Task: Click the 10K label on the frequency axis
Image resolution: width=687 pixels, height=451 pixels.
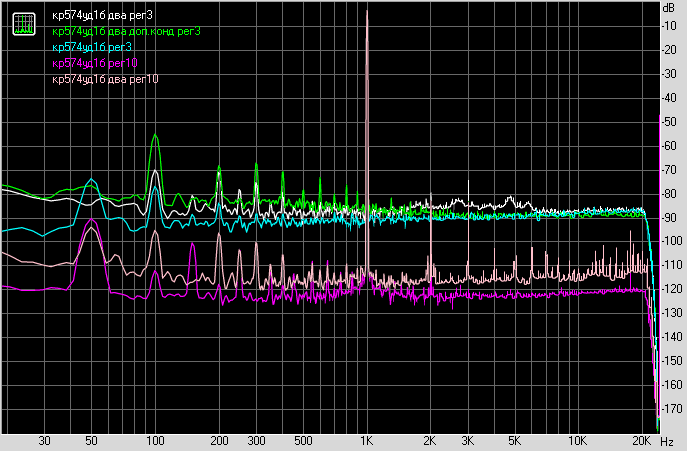Action: click(577, 441)
